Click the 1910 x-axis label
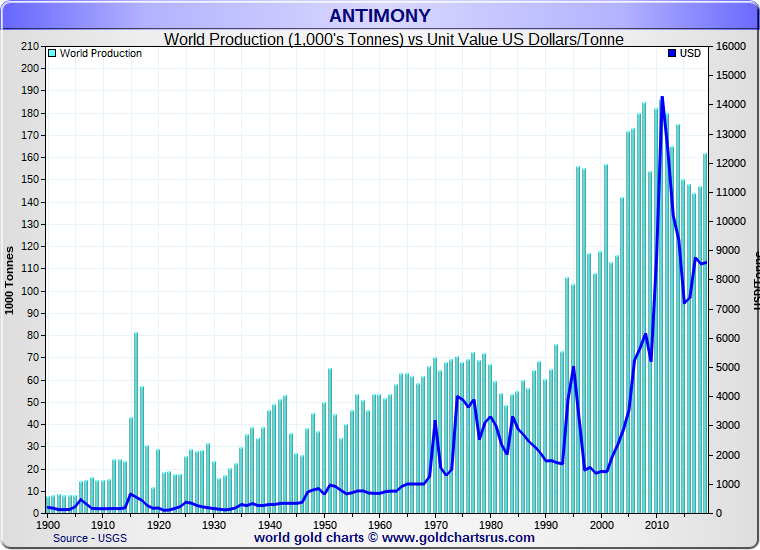The width and height of the screenshot is (760, 550). point(103,525)
